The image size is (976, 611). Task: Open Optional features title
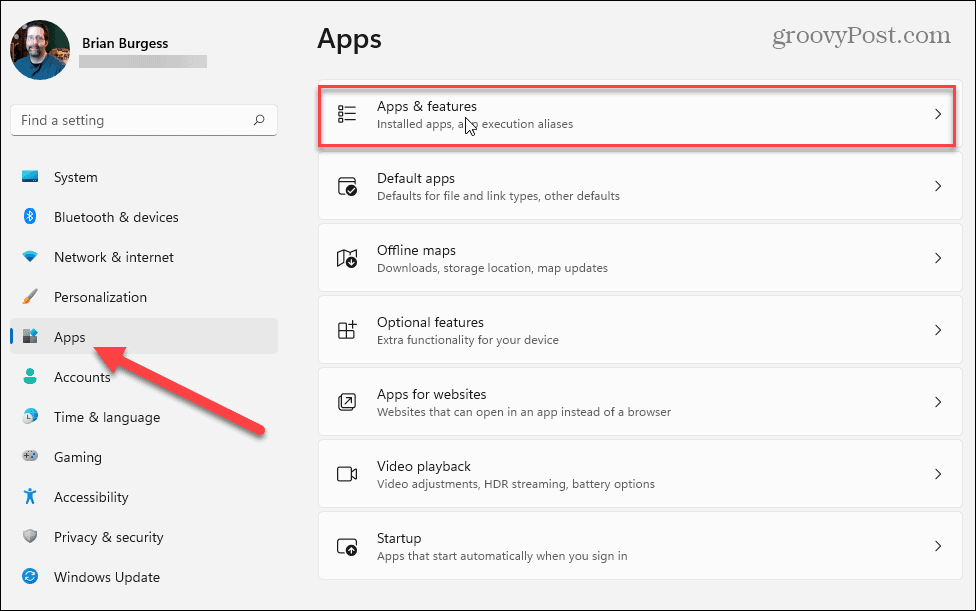click(430, 322)
